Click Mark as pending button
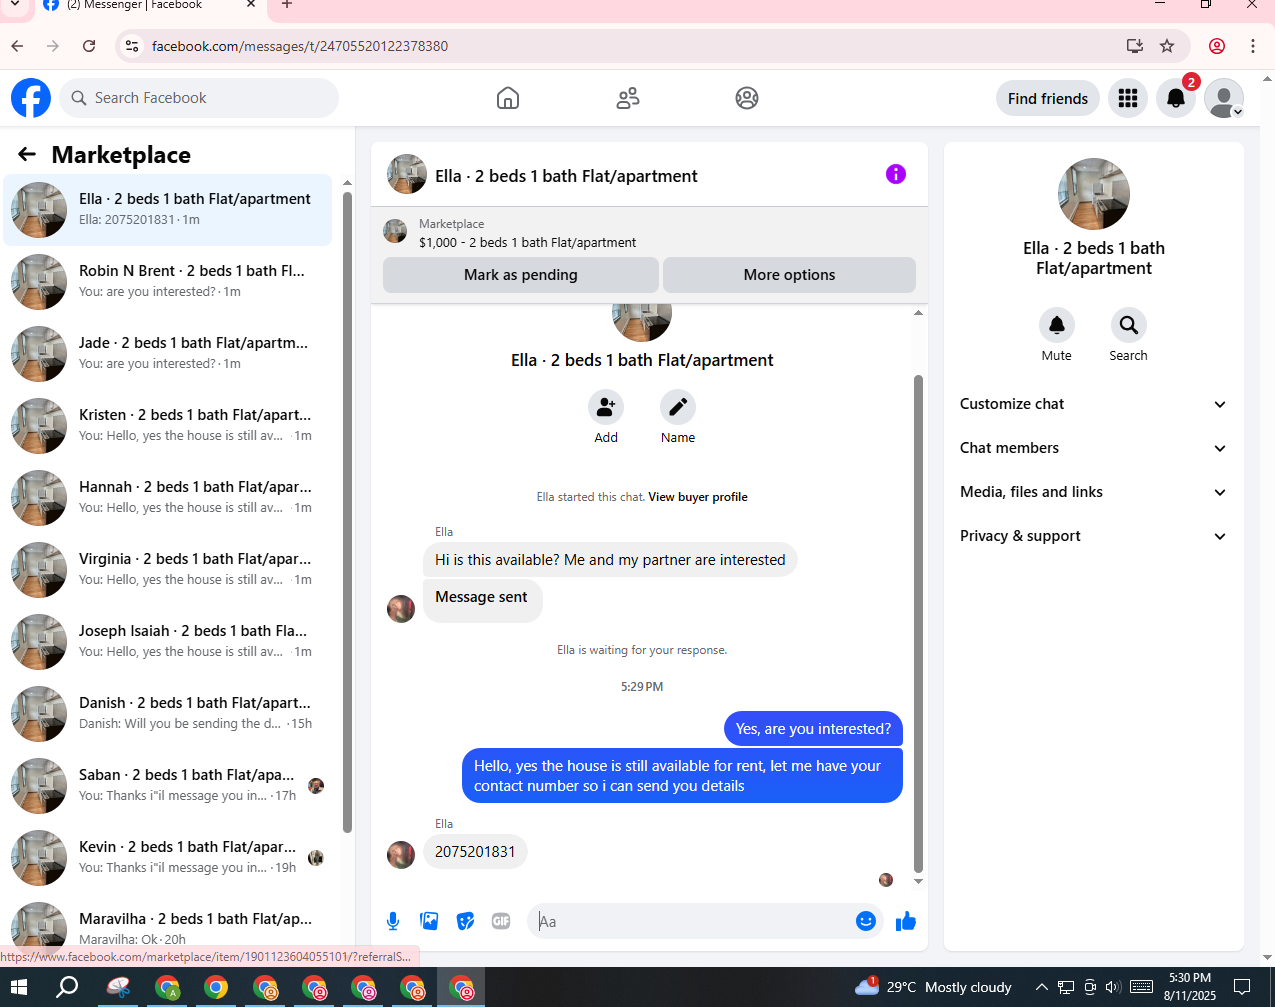Screen dimensions: 1275x1007 (x=521, y=275)
